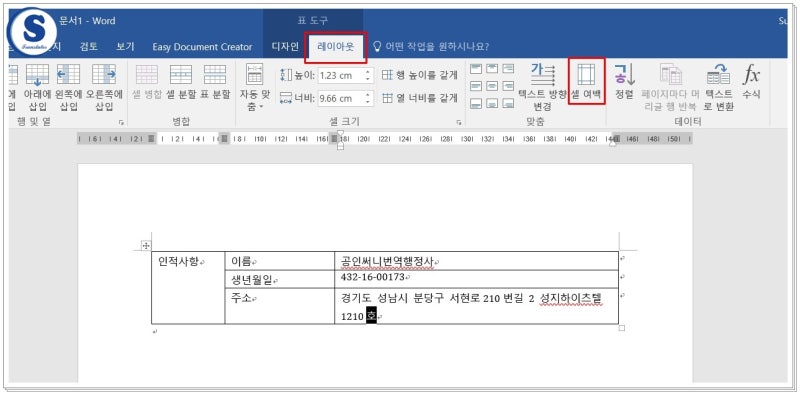
Task: Click 열 너비를 같게 (Distribute Columns)
Action: (419, 98)
